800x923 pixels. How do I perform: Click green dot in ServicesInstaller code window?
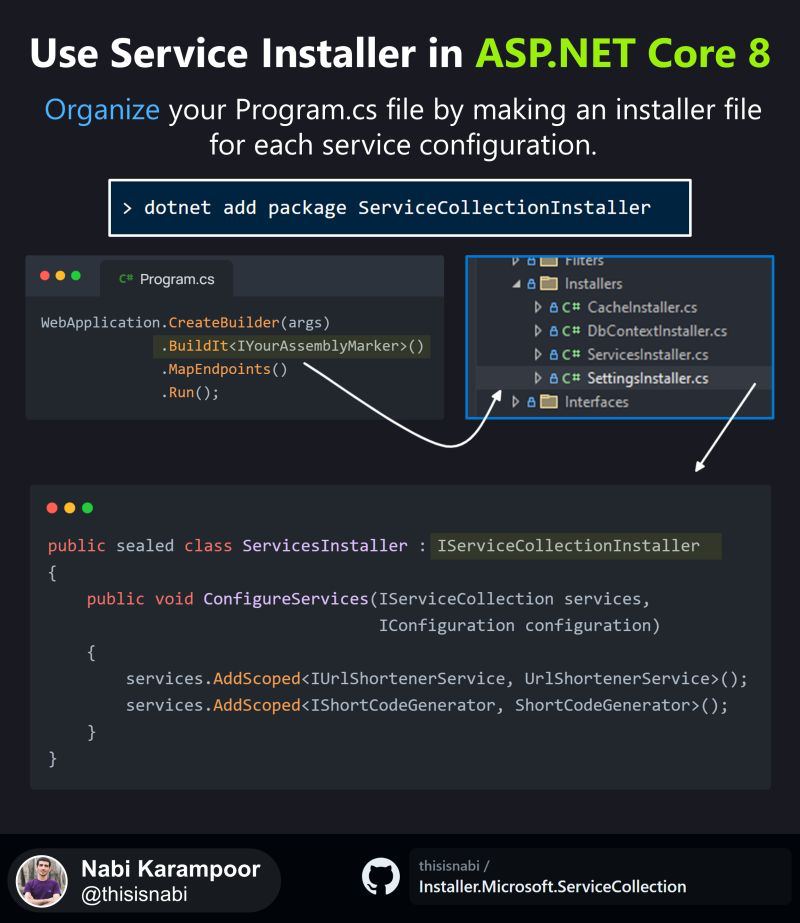88,508
